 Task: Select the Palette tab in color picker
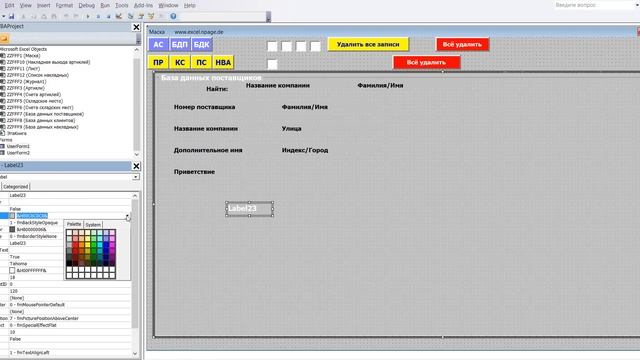pos(74,224)
